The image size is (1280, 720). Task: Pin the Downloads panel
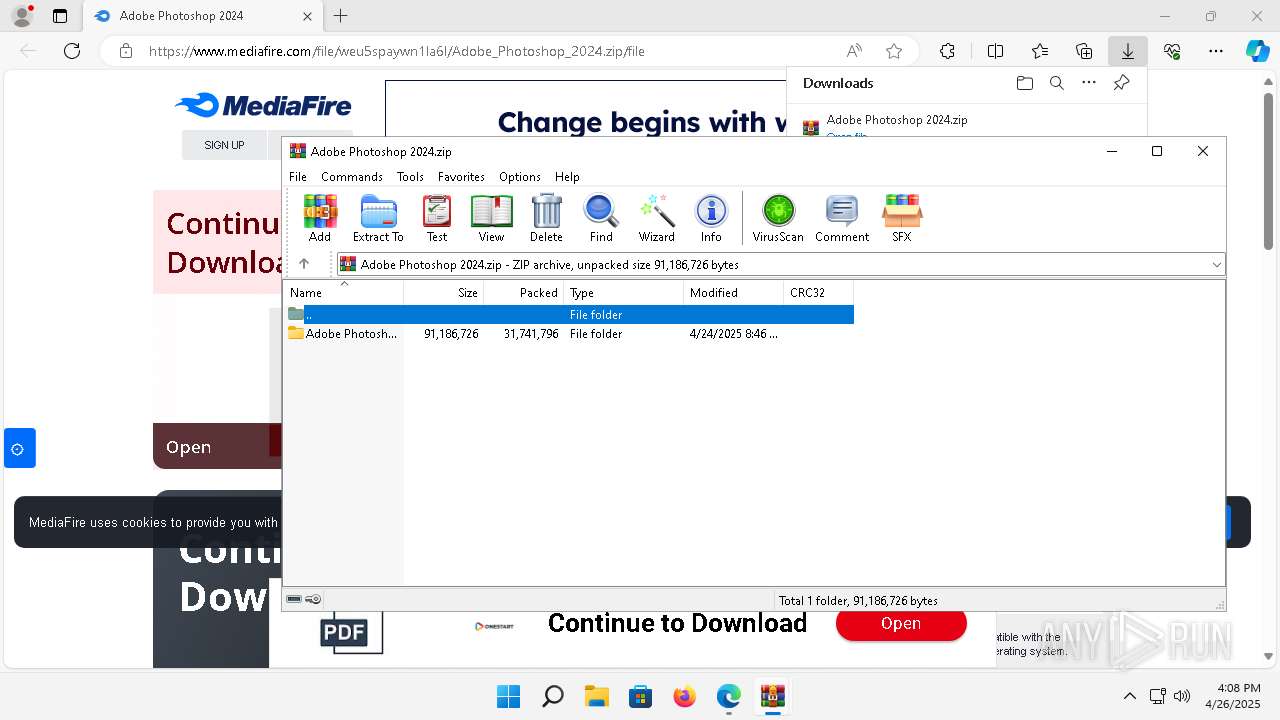tap(1122, 83)
